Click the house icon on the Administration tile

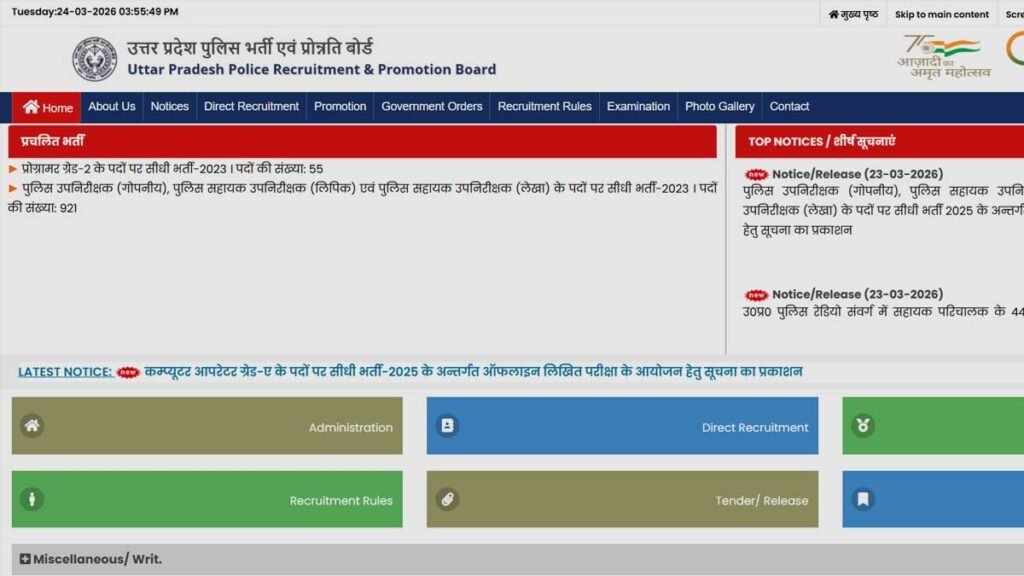[x=31, y=425]
